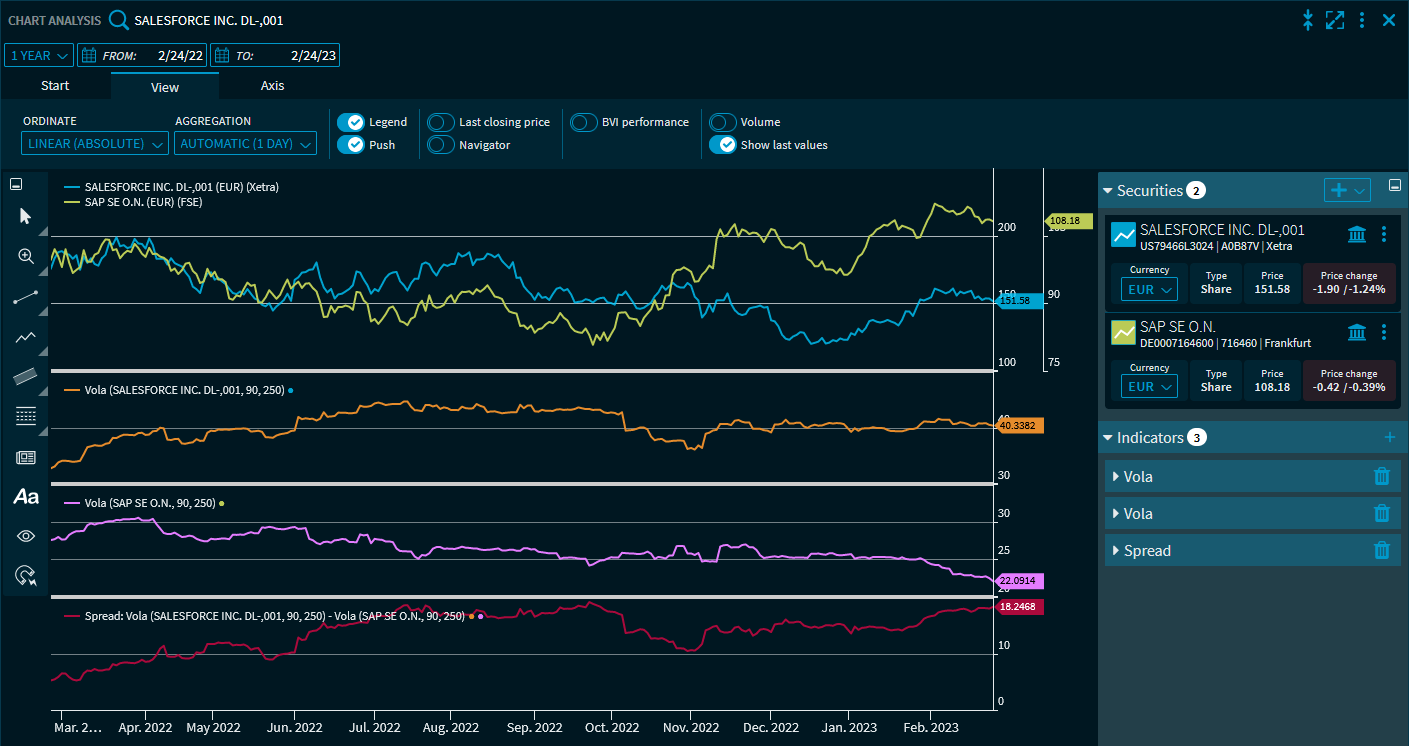Turn on Last closing price toggle

tap(441, 122)
